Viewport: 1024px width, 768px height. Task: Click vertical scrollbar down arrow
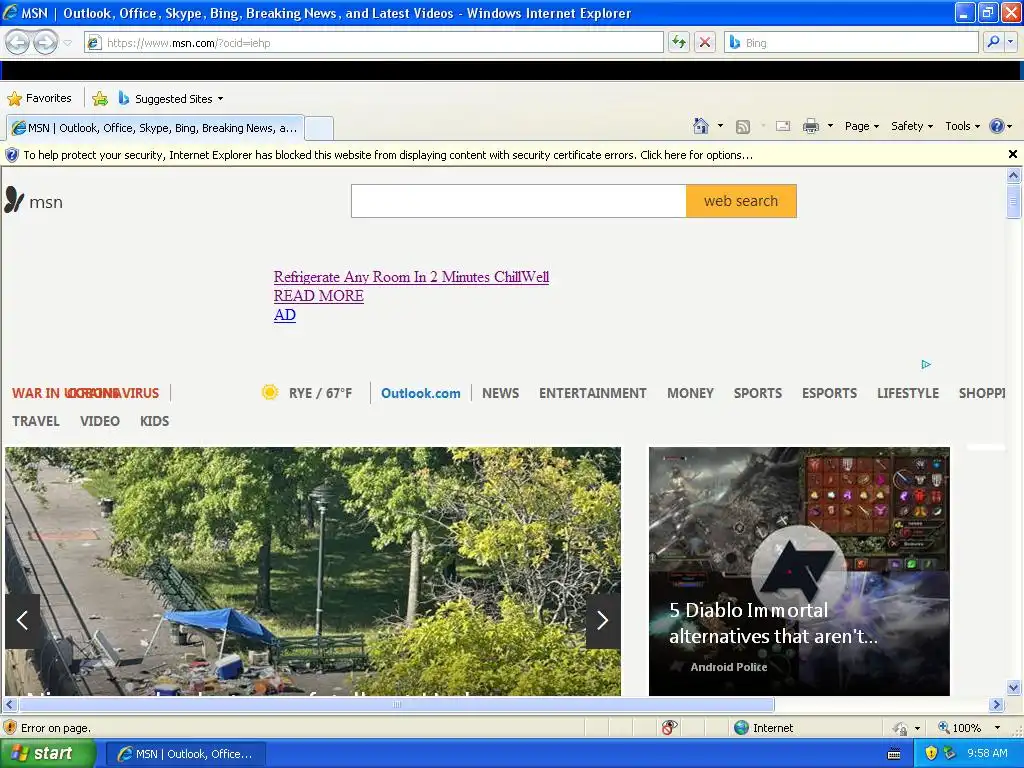[x=1013, y=687]
